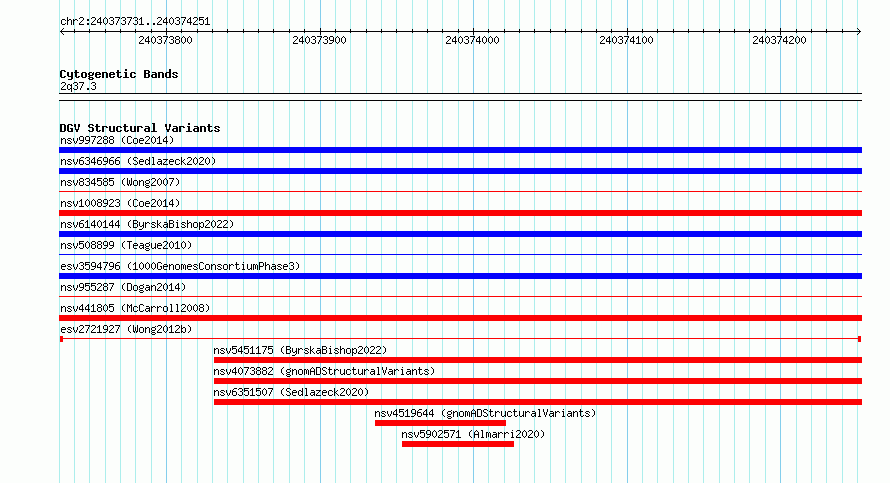Select the red bar under nsv441805
Image resolution: width=890 pixels, height=483 pixels.
(x=460, y=318)
